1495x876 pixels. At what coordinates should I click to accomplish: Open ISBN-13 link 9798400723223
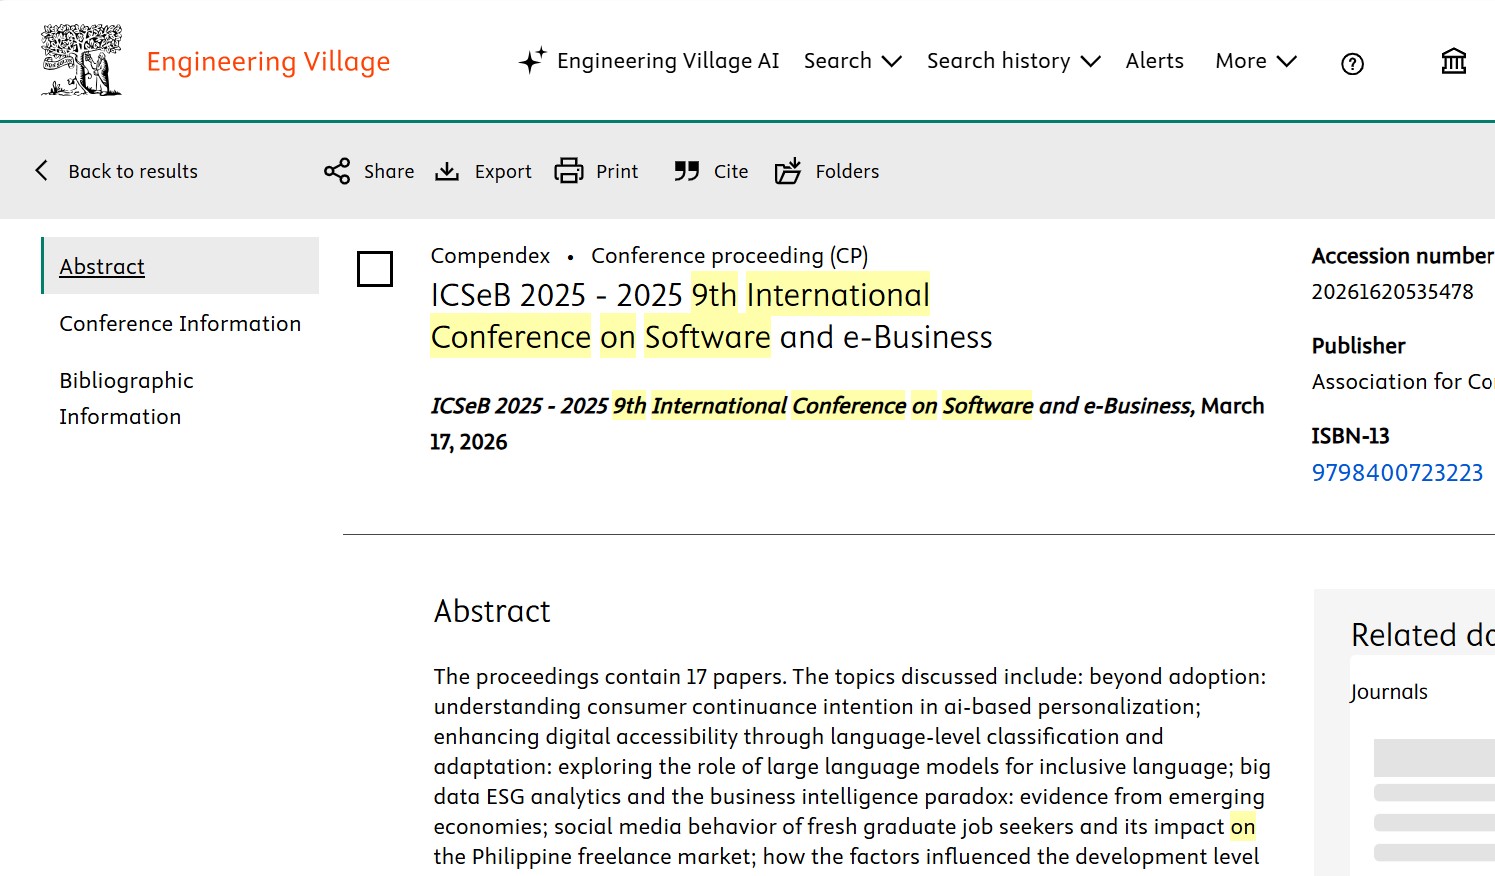pyautogui.click(x=1397, y=472)
